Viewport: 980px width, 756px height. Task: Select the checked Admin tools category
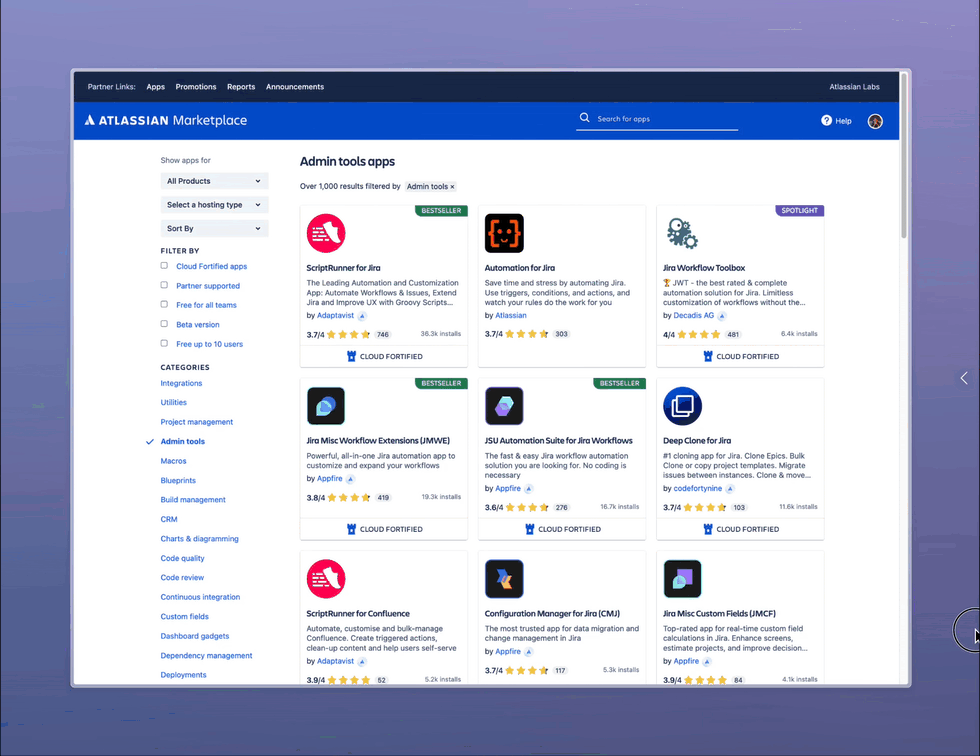click(x=182, y=442)
